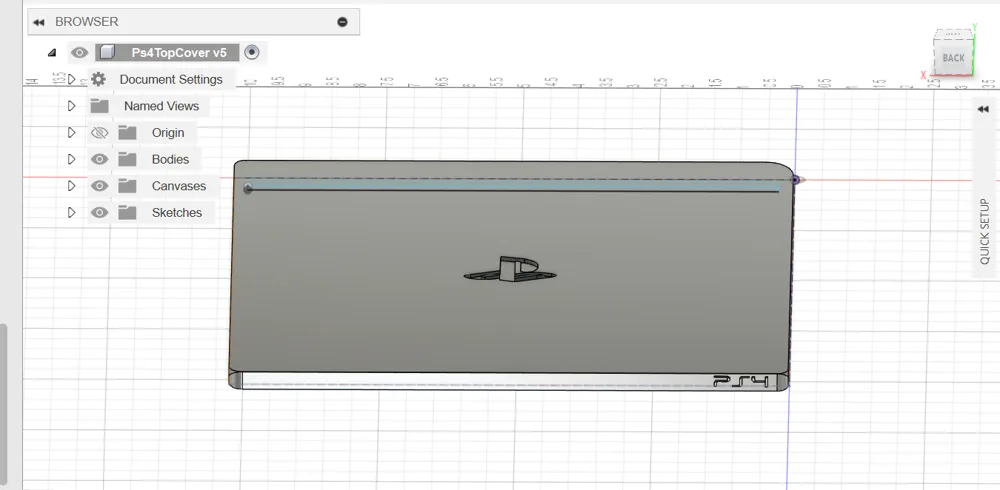Select the Bodies label
The height and width of the screenshot is (490, 1000).
click(x=170, y=160)
